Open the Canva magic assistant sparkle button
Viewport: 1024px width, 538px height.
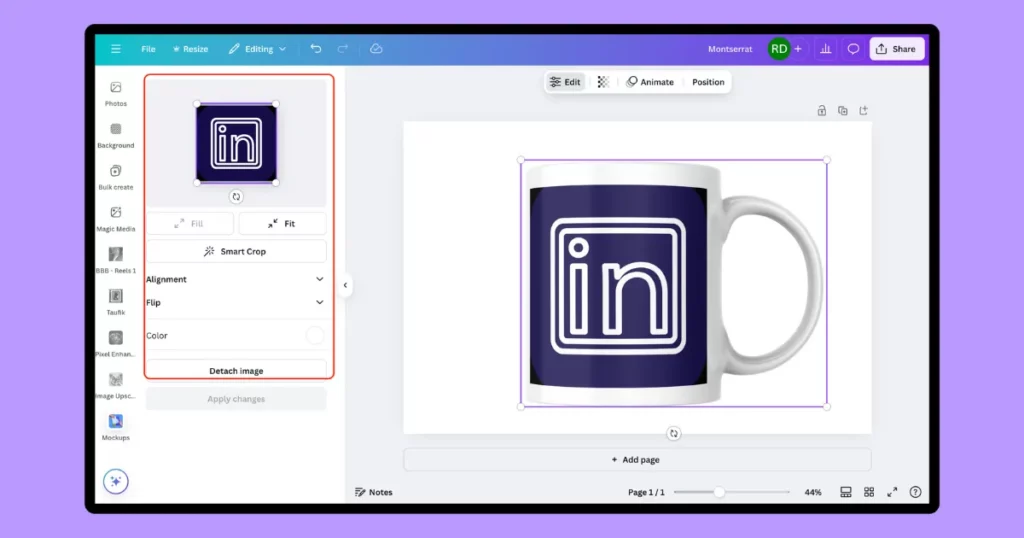point(116,481)
